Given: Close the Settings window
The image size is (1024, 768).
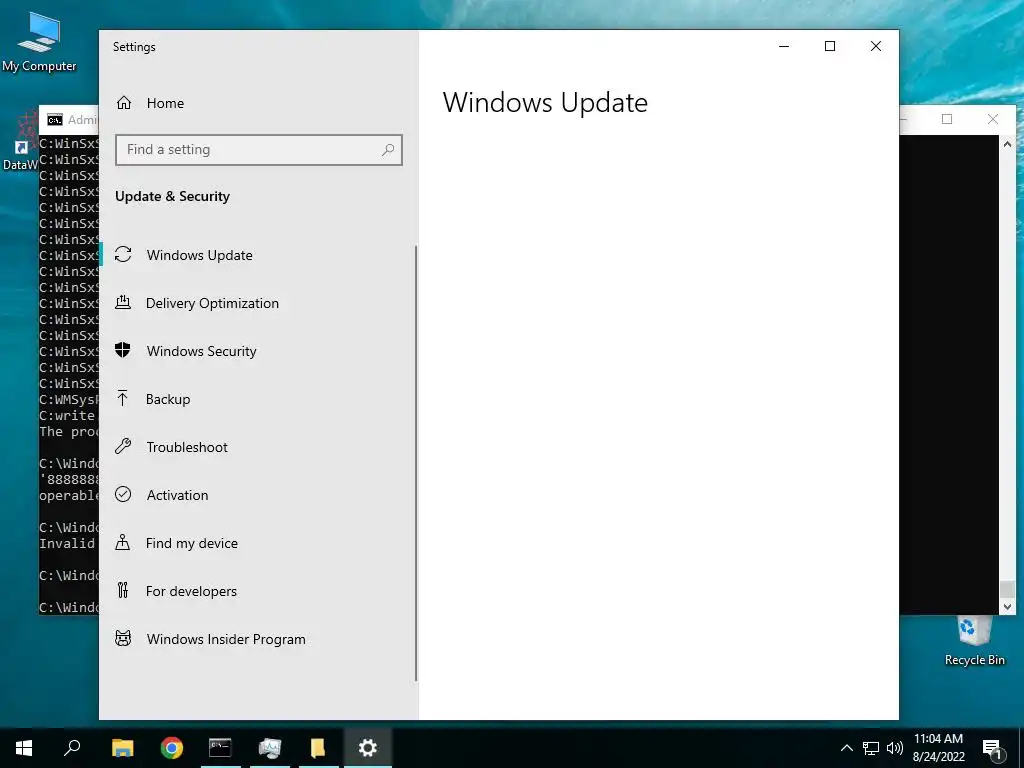Looking at the screenshot, I should 876,46.
